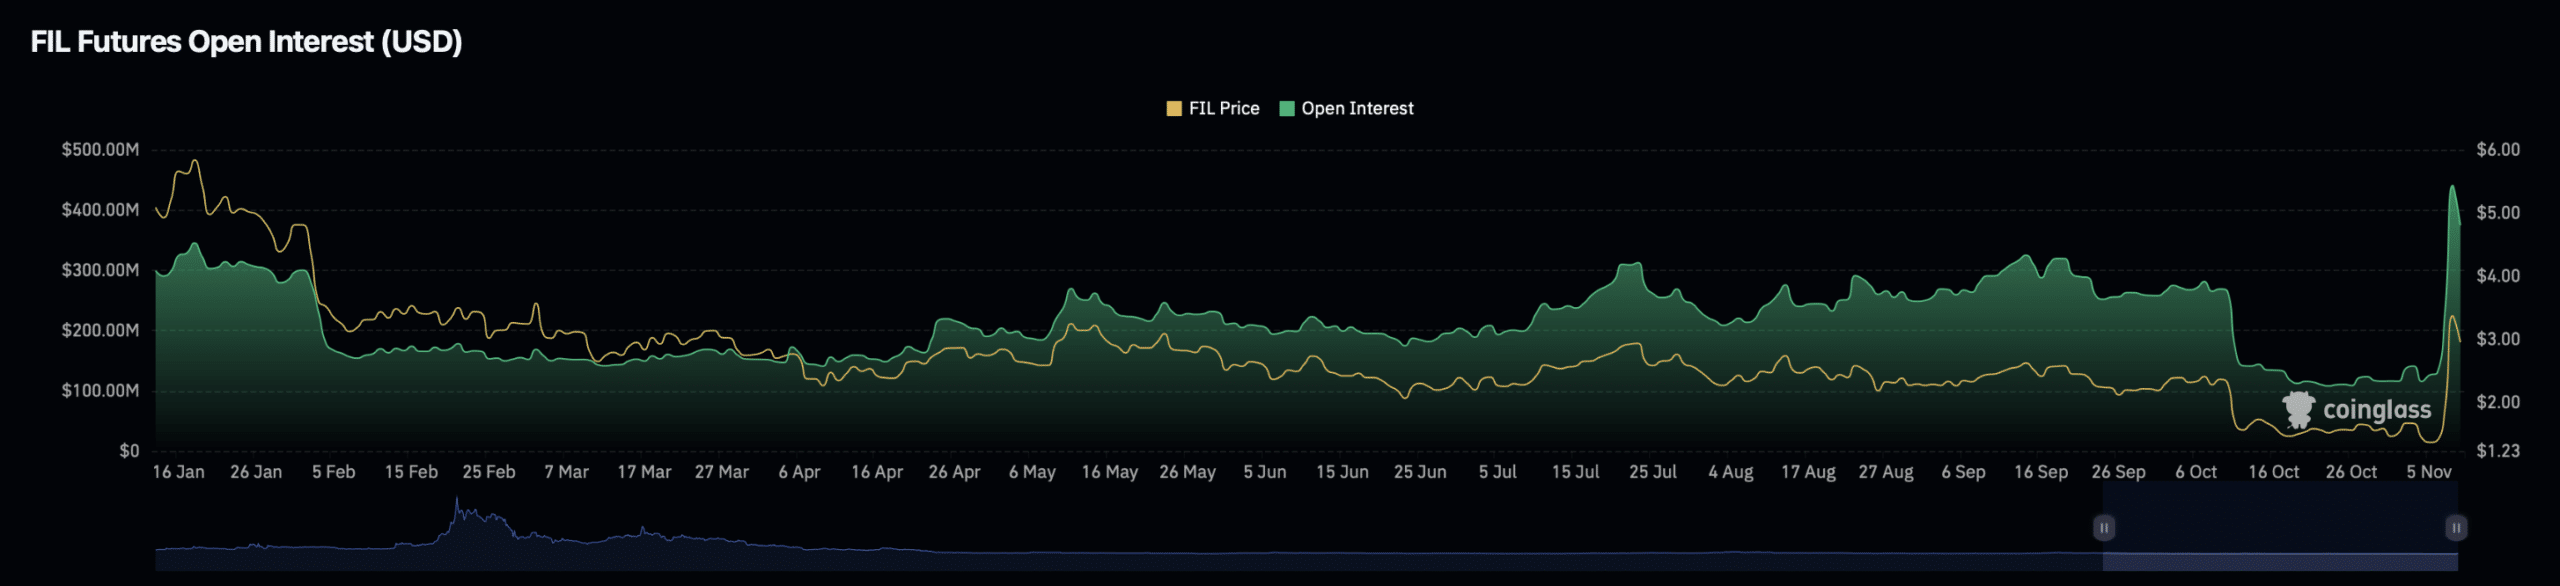
Task: Click the 16 Jan date label
Action: click(x=178, y=472)
